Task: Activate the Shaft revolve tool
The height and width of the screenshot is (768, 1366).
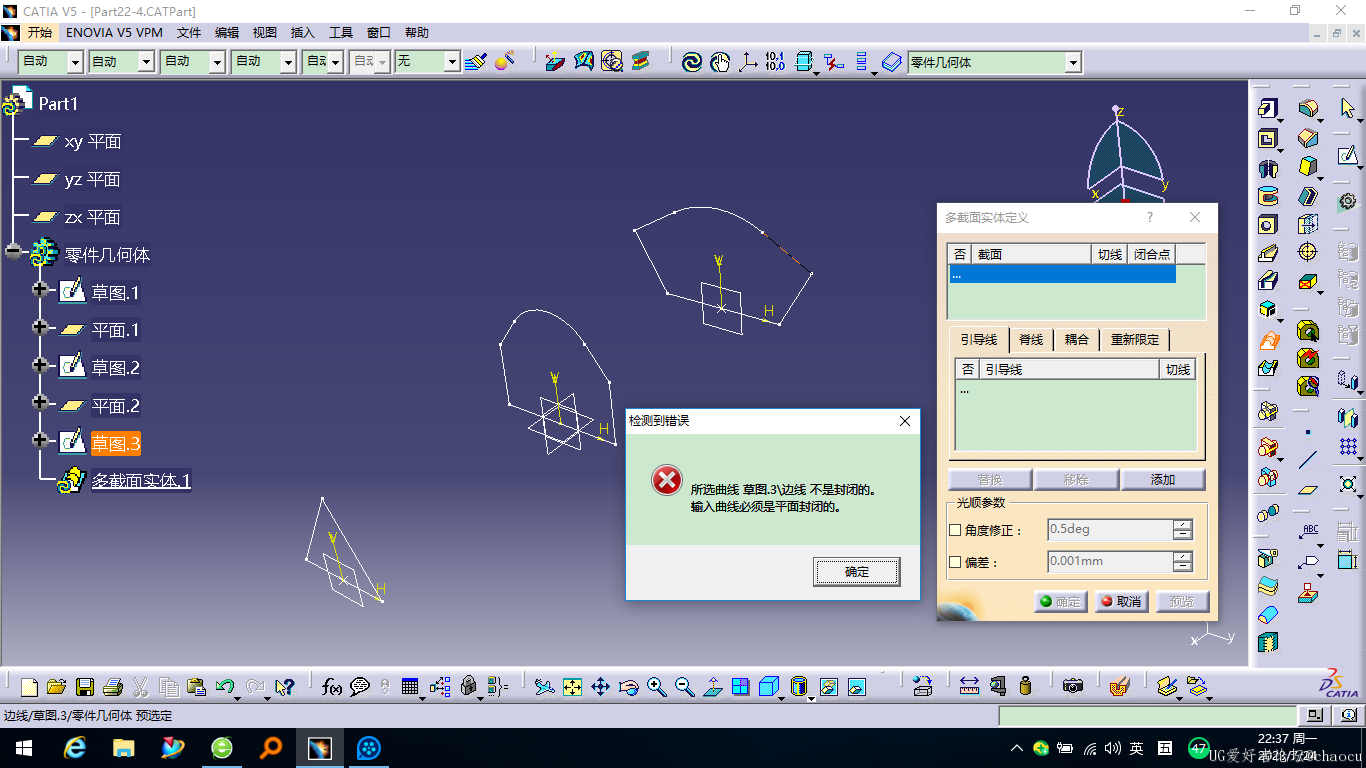Action: (1268, 168)
